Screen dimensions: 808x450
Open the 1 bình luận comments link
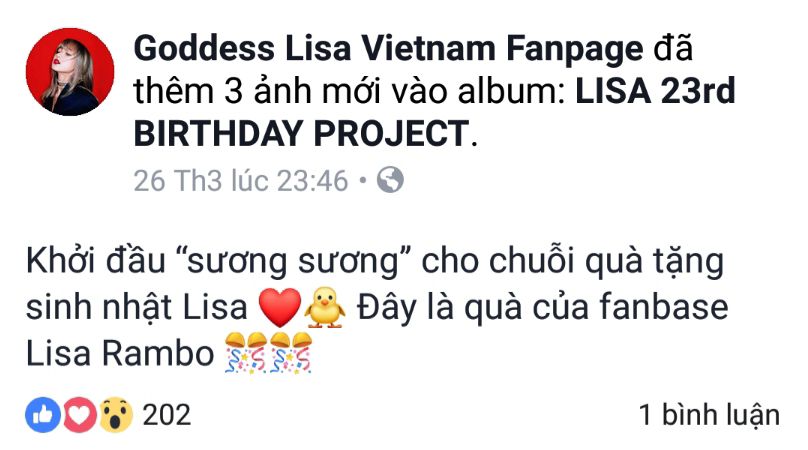coord(709,415)
